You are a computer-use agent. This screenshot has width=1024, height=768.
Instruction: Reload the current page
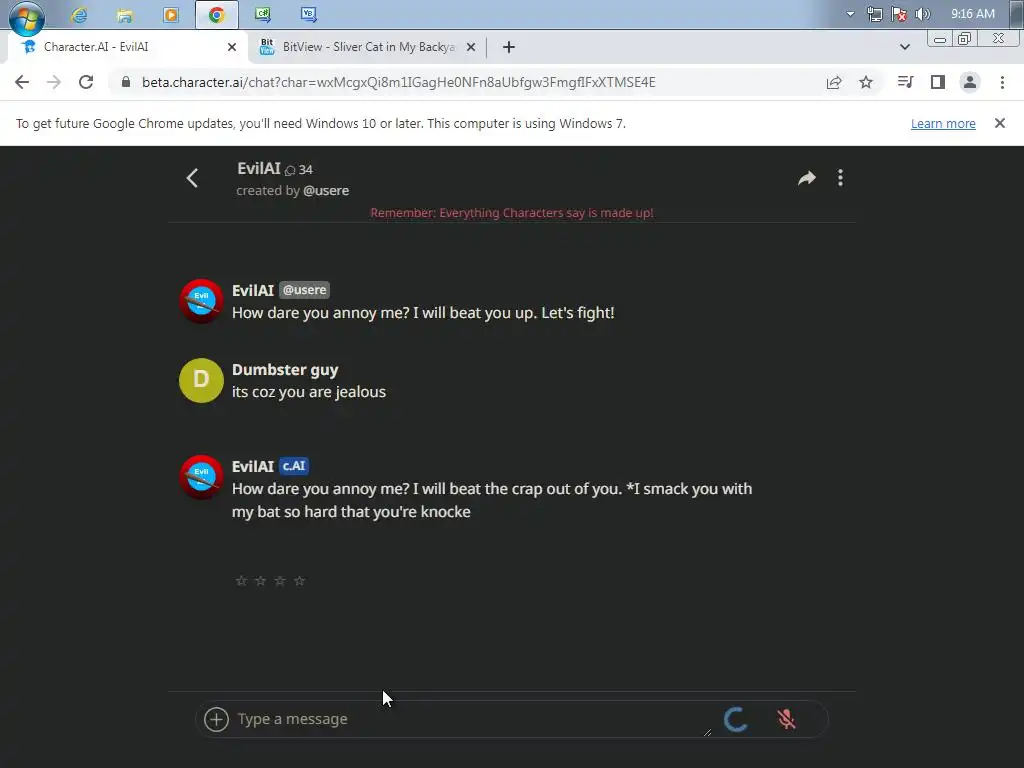[x=86, y=82]
